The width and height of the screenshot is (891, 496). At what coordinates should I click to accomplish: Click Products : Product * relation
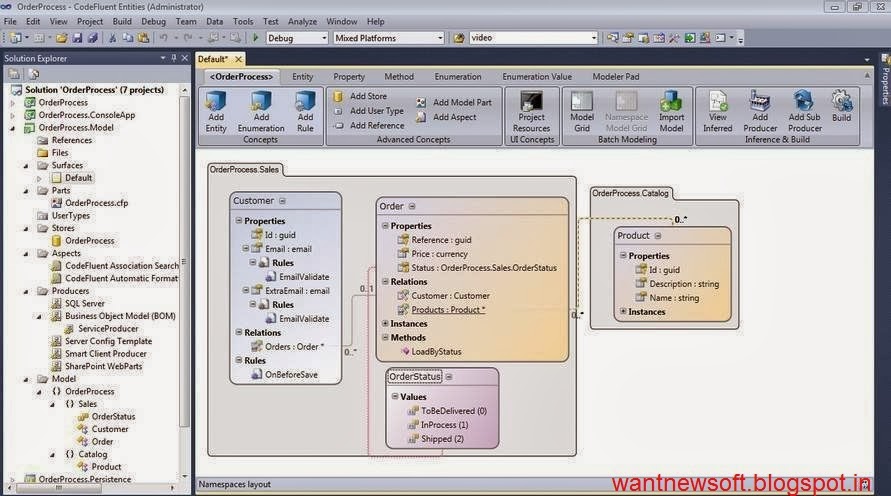448,310
